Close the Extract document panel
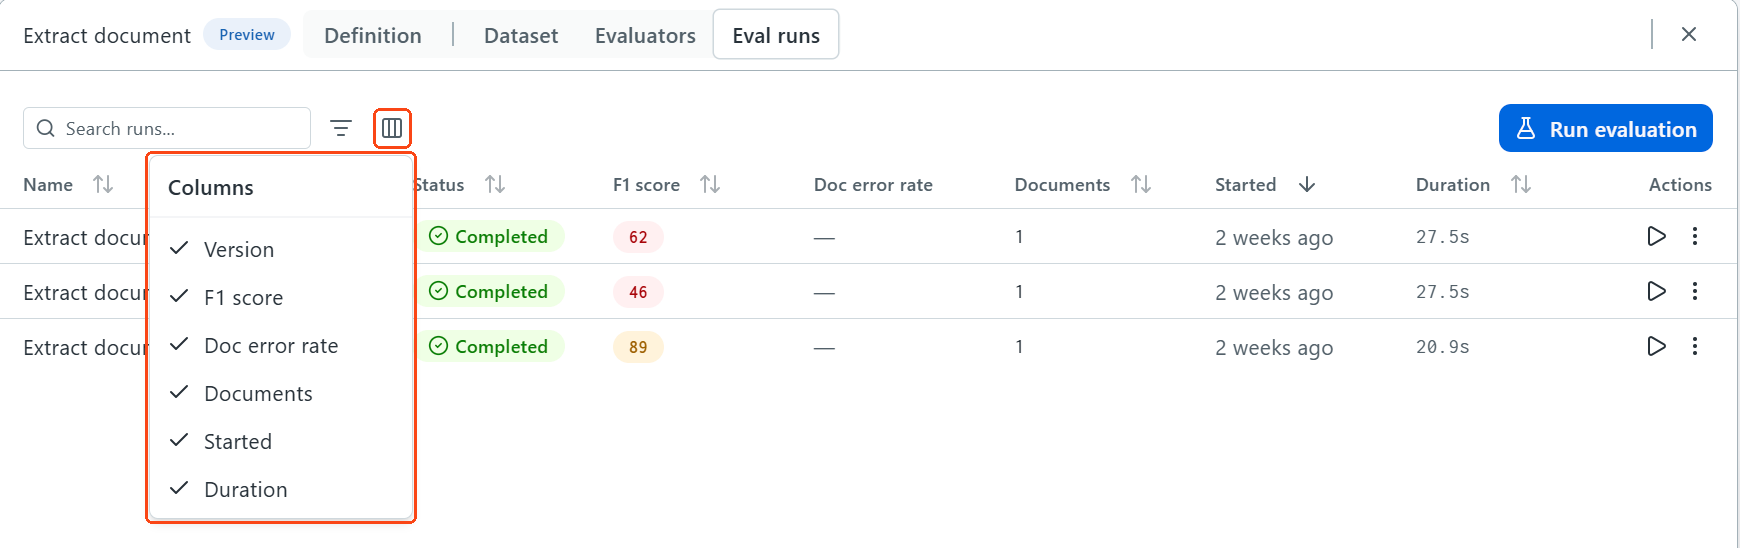The image size is (1740, 548). click(x=1689, y=34)
